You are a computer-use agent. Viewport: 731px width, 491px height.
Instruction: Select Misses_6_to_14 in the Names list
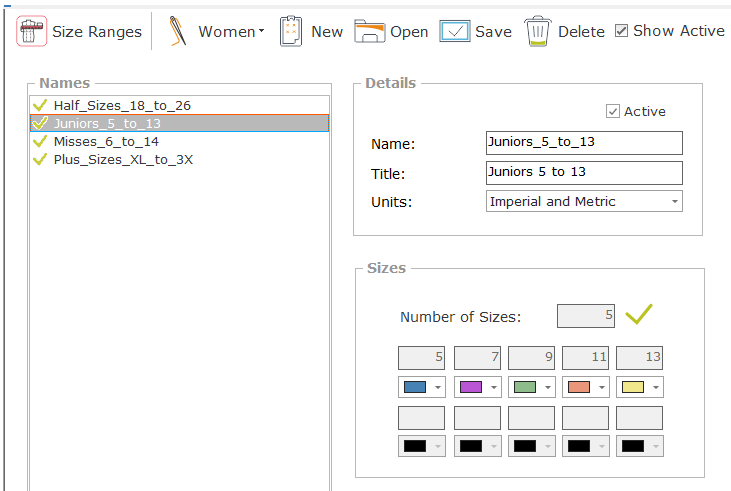click(x=105, y=141)
